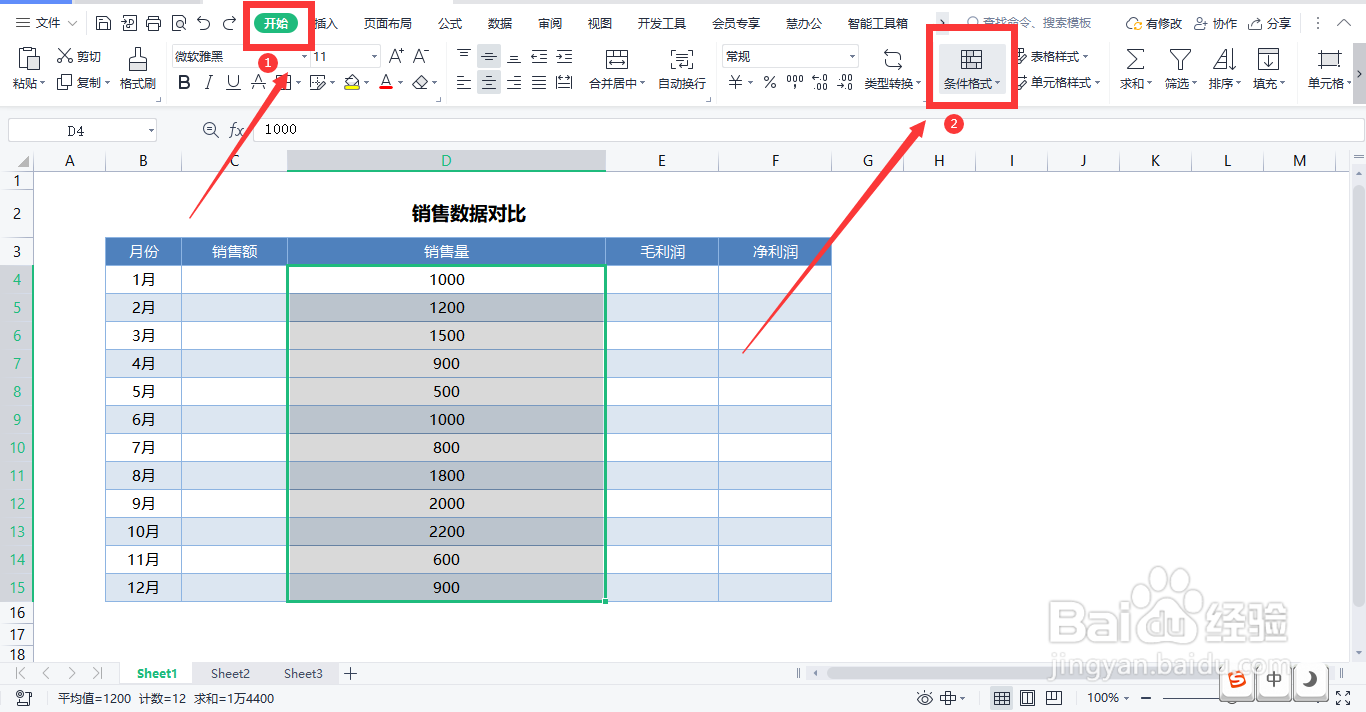Click 有修改 status button
Image resolution: width=1366 pixels, height=712 pixels.
point(1154,23)
